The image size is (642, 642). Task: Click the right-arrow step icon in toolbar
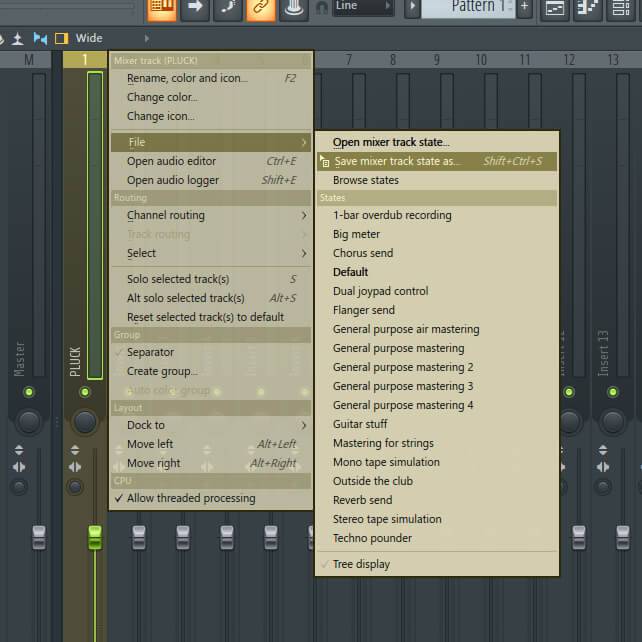click(x=195, y=7)
